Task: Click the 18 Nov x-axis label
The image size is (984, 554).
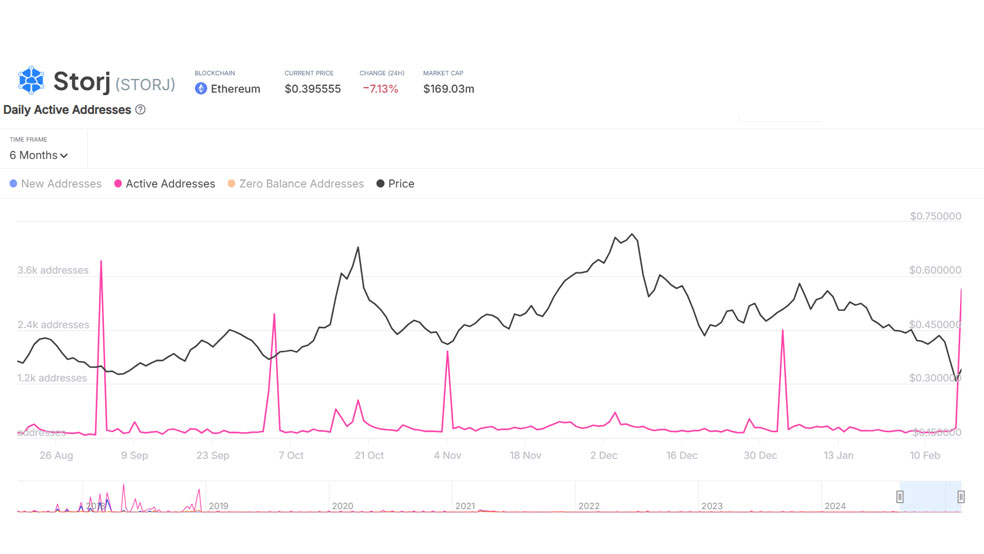Action: point(525,455)
